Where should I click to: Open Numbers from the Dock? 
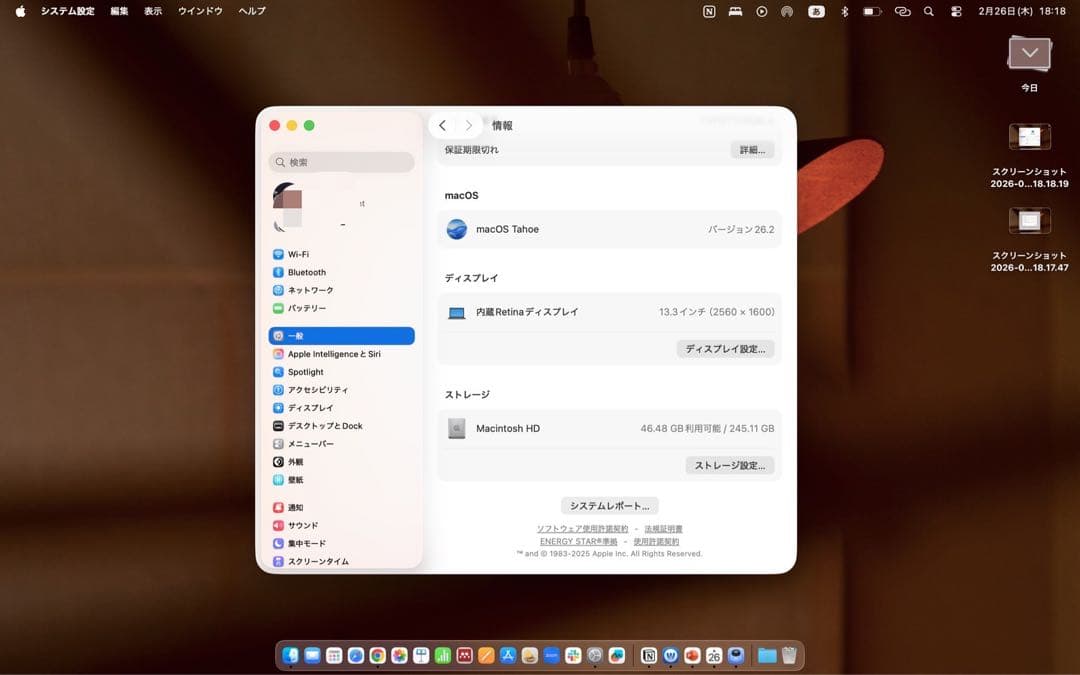(443, 656)
